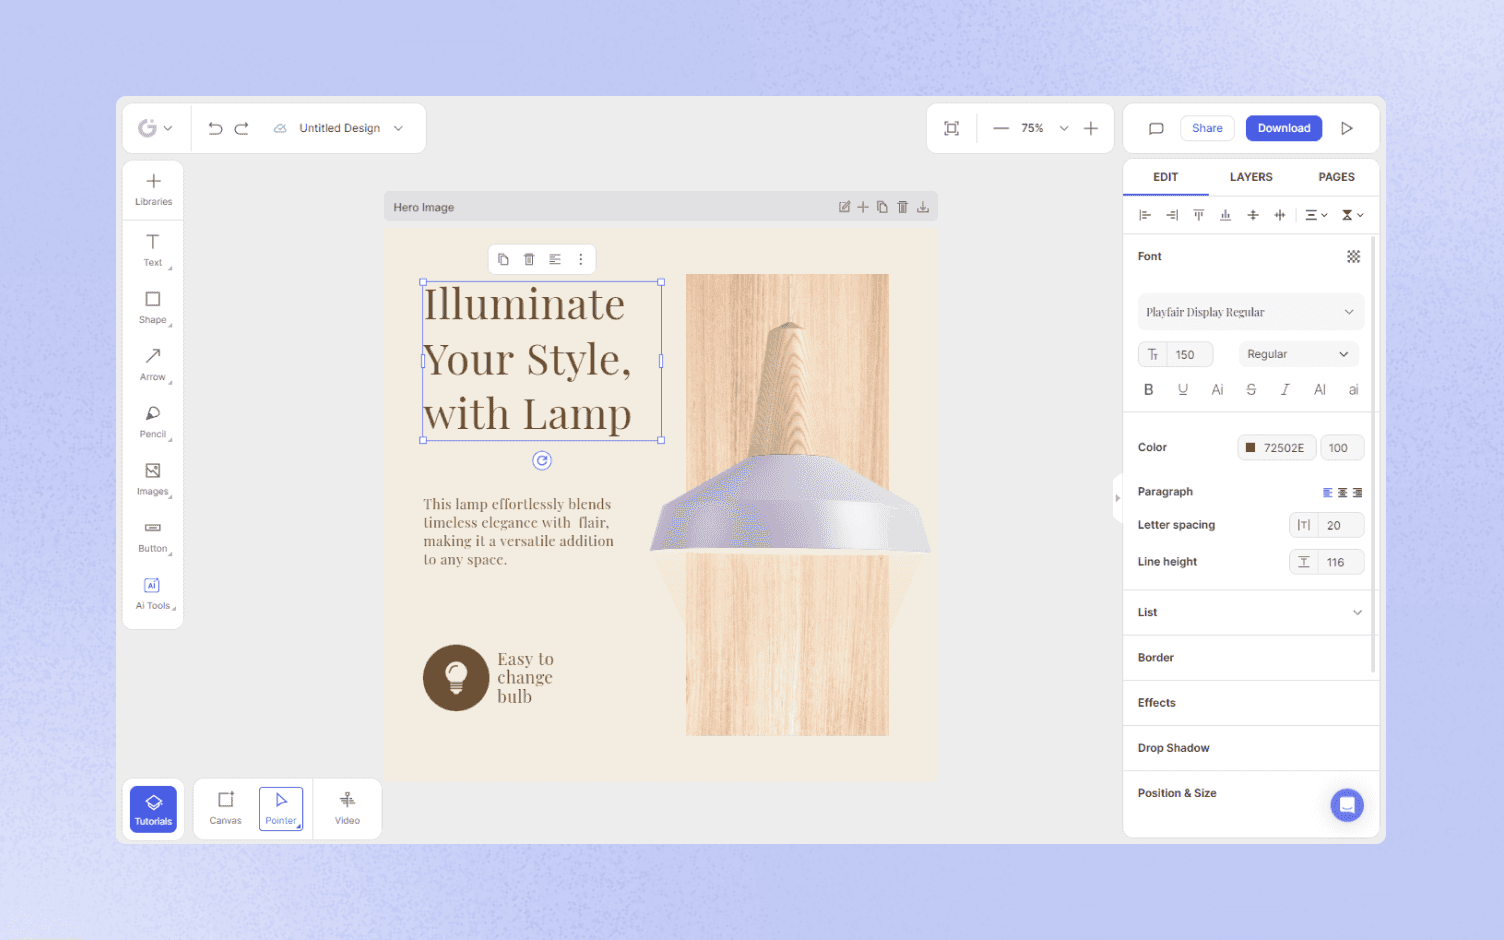Open the distribute spacing dropdown

point(1316,215)
